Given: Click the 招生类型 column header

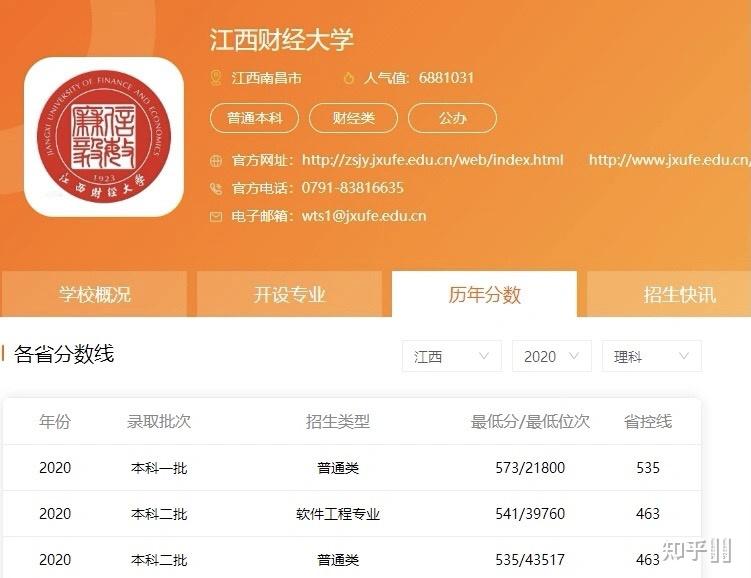Looking at the screenshot, I should tap(338, 421).
